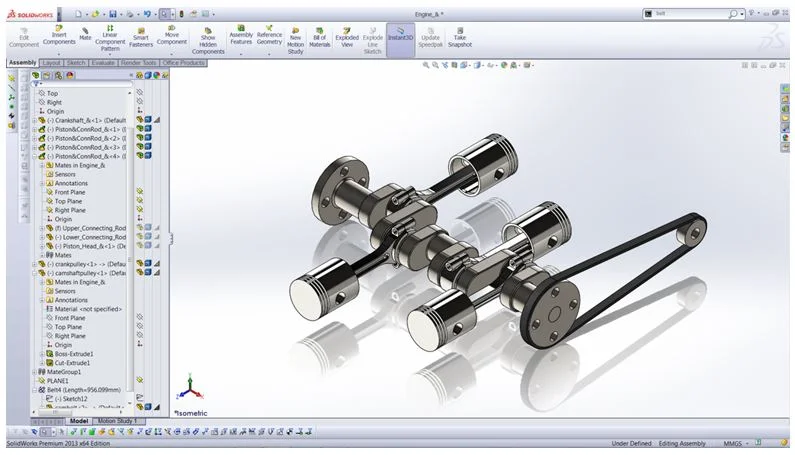This screenshot has width=795, height=455.
Task: Toggle visibility of Crankshaft_&<1> in display pane
Action: click(139, 120)
